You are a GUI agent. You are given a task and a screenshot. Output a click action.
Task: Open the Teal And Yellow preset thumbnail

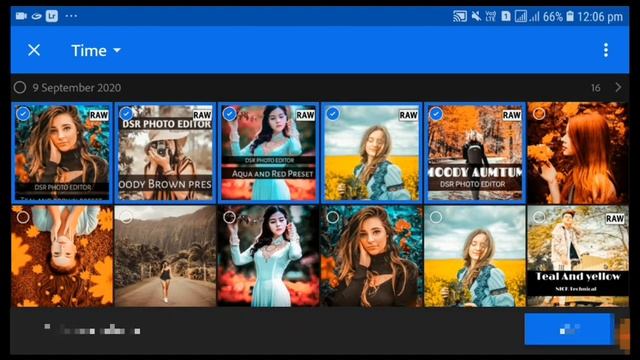pos(578,256)
